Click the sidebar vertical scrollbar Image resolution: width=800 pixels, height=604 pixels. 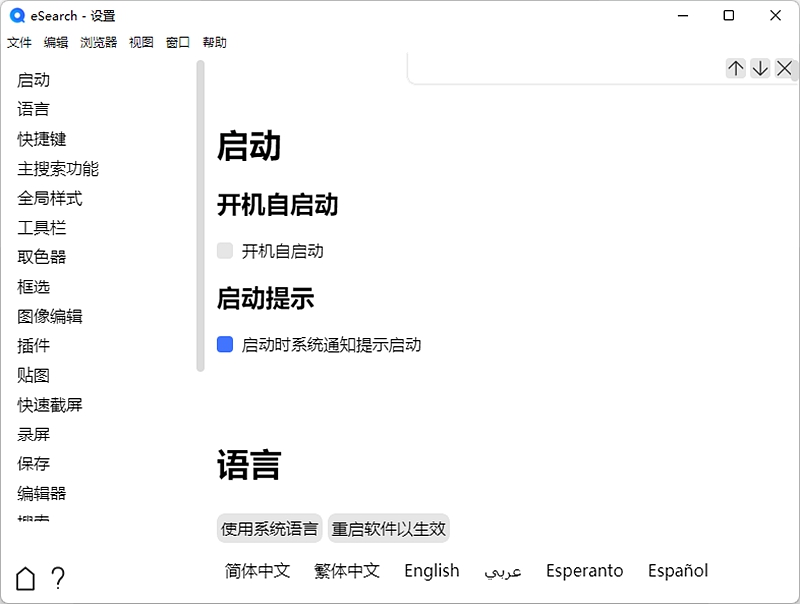201,216
